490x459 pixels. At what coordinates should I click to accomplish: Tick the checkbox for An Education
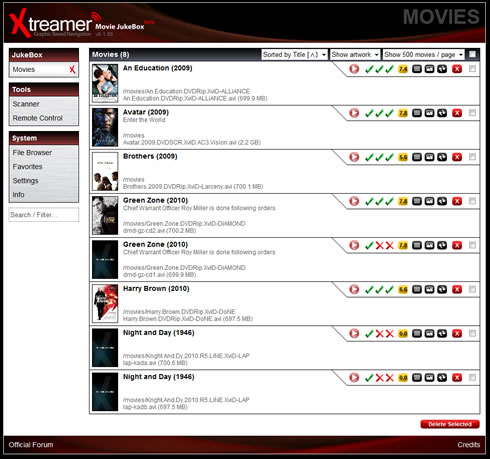[472, 69]
